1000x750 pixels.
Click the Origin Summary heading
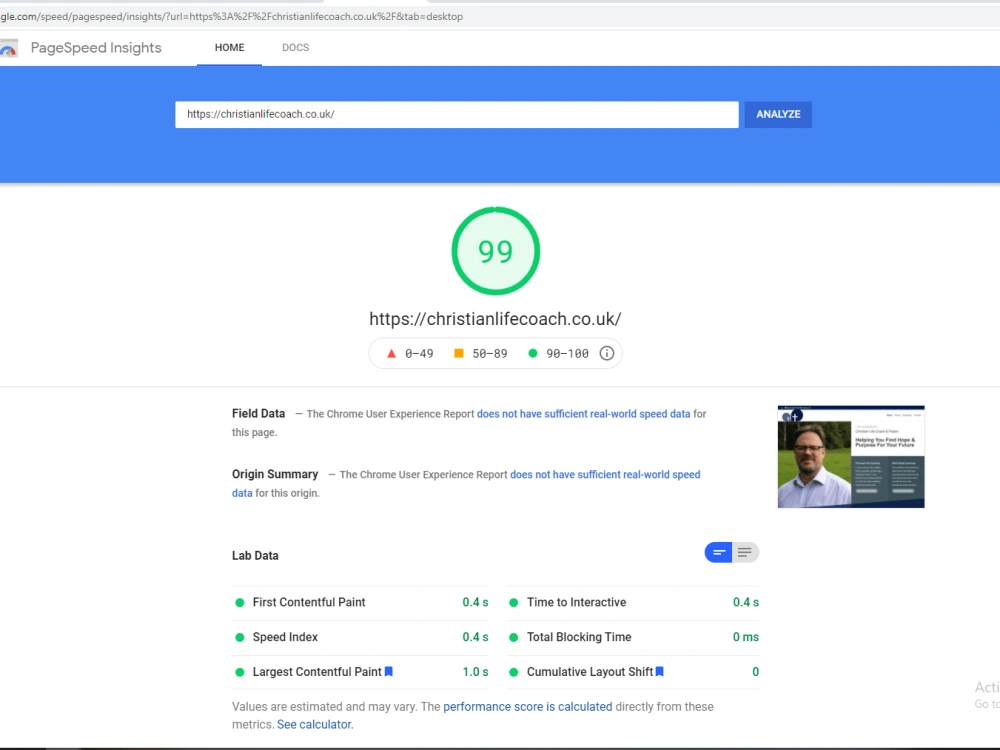click(275, 474)
